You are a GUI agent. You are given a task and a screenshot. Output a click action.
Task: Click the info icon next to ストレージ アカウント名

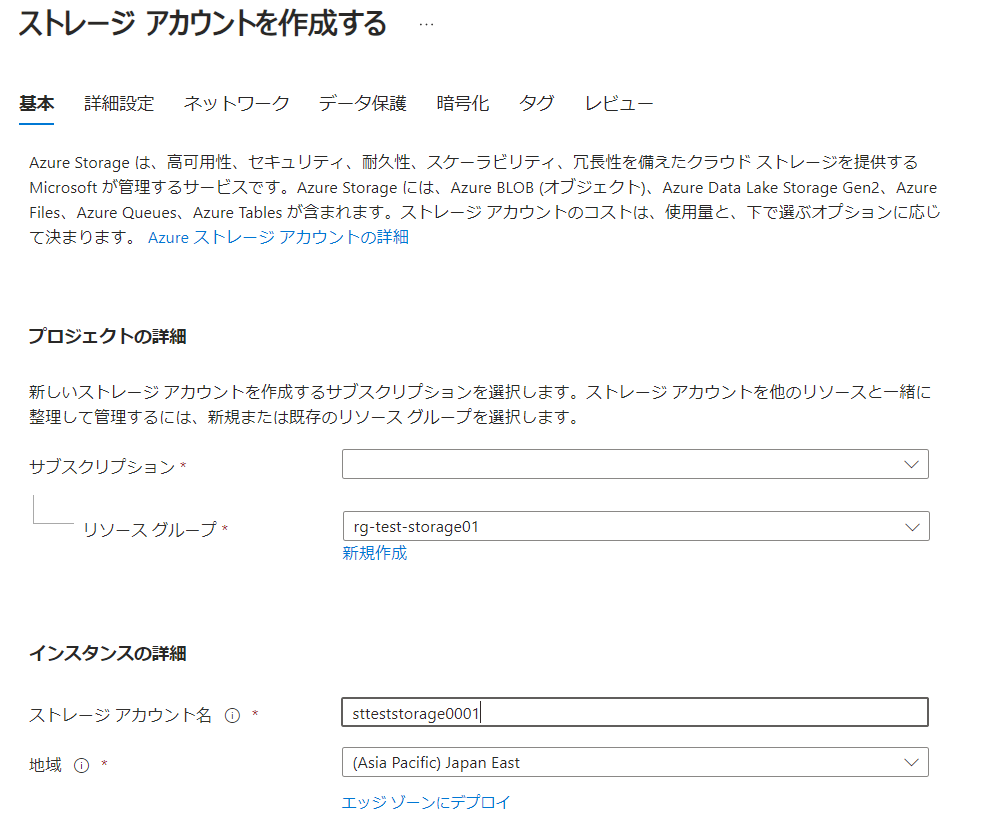233,715
